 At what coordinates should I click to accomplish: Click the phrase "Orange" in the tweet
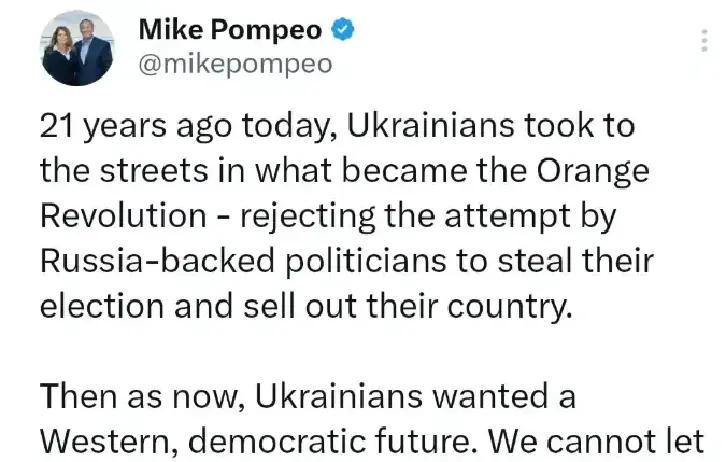point(593,172)
